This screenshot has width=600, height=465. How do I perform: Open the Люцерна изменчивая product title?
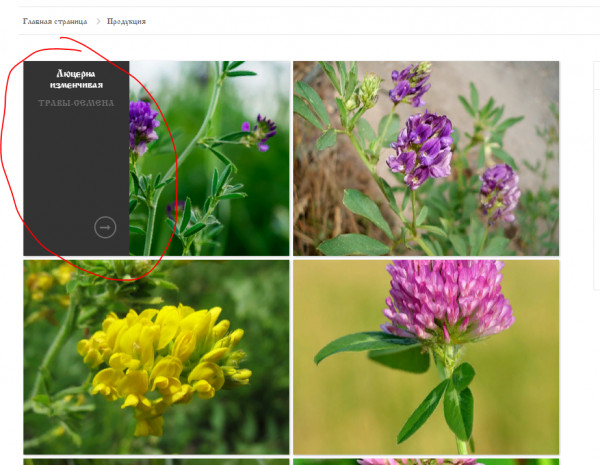click(76, 79)
